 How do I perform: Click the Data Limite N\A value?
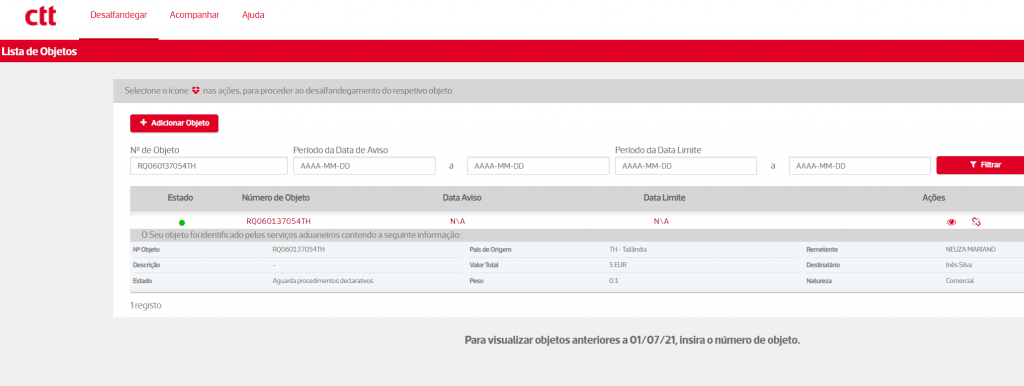pyautogui.click(x=661, y=221)
